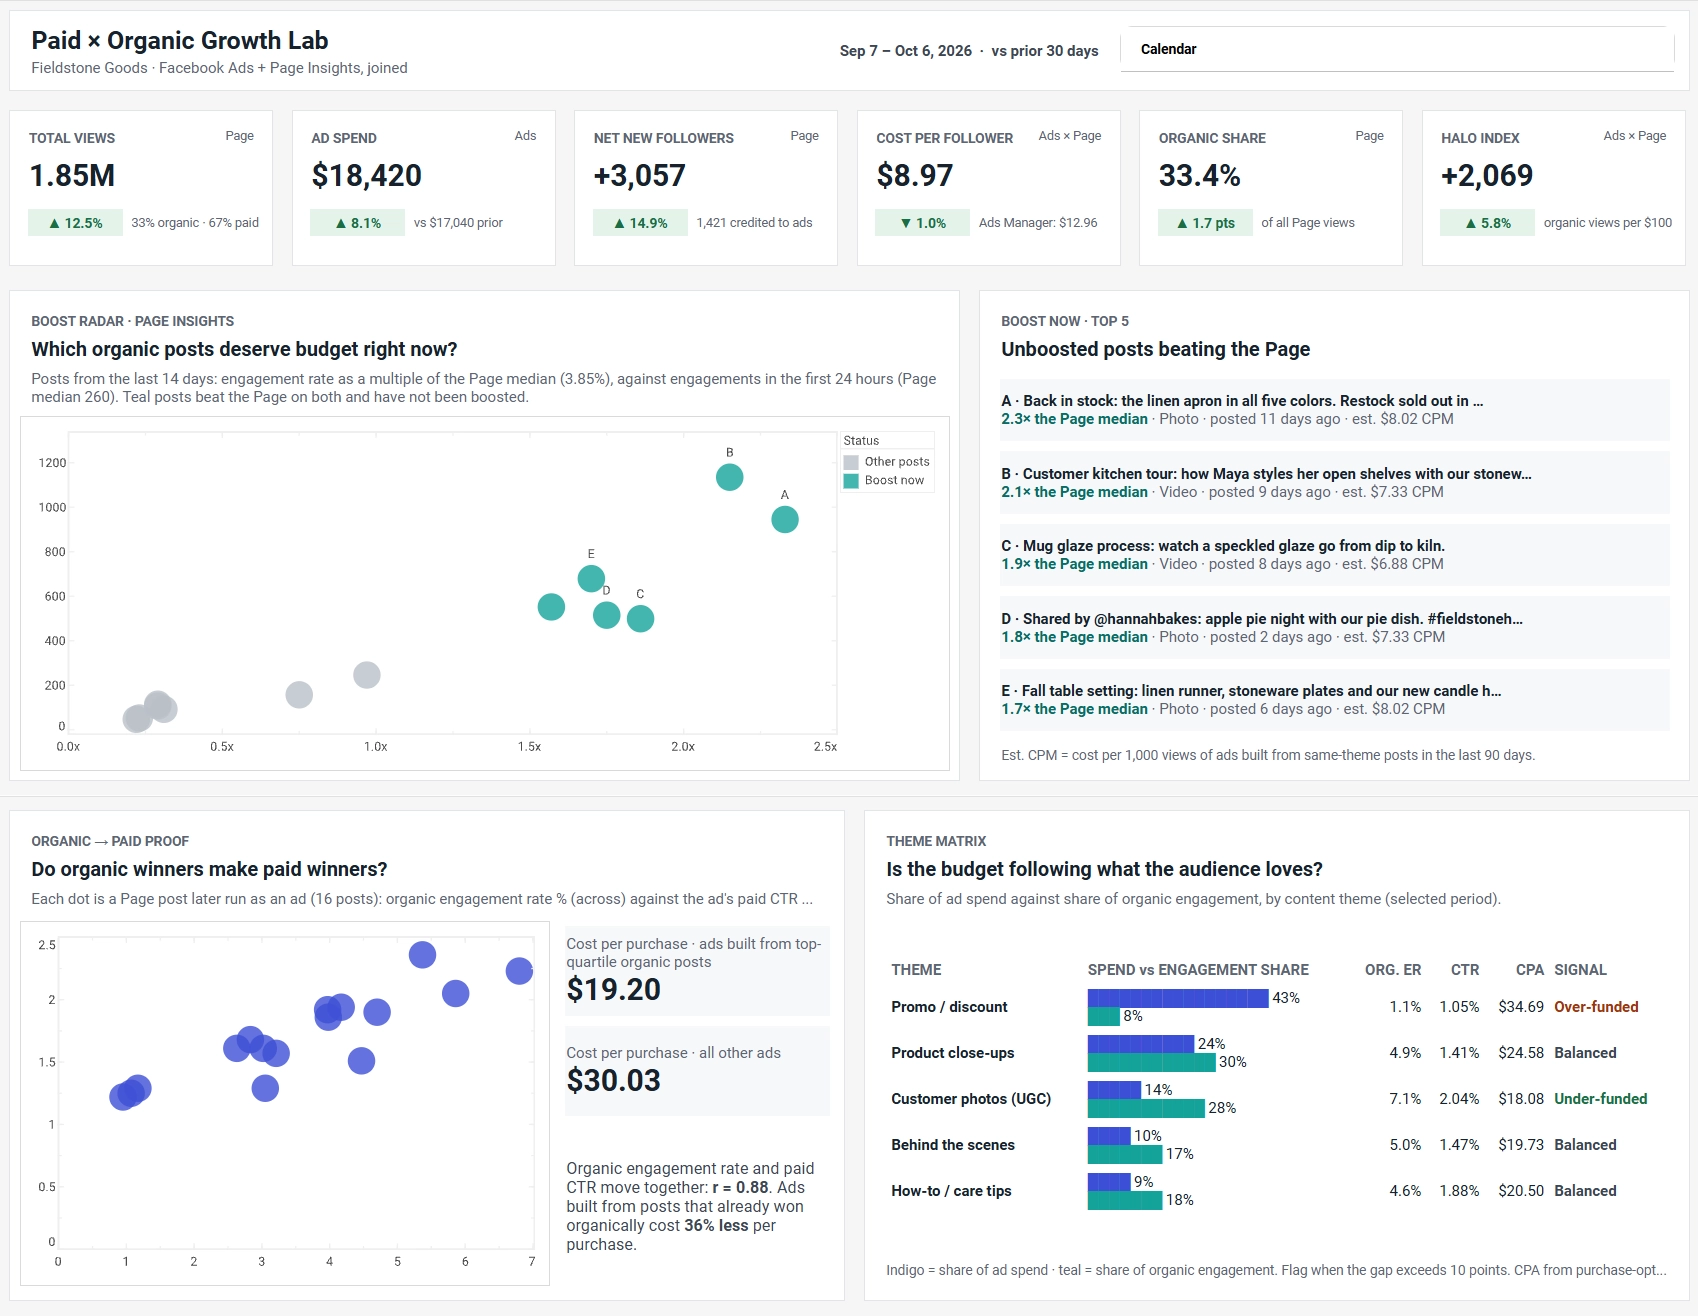Select the How-to / care tips theme label

tap(951, 1191)
